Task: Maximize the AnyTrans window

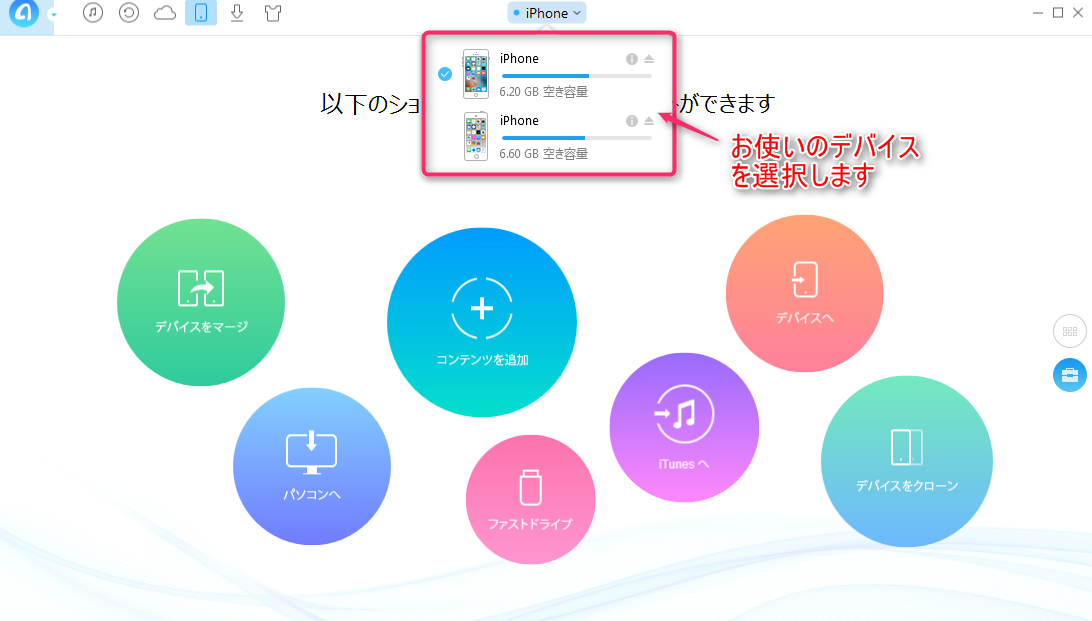Action: point(1058,13)
